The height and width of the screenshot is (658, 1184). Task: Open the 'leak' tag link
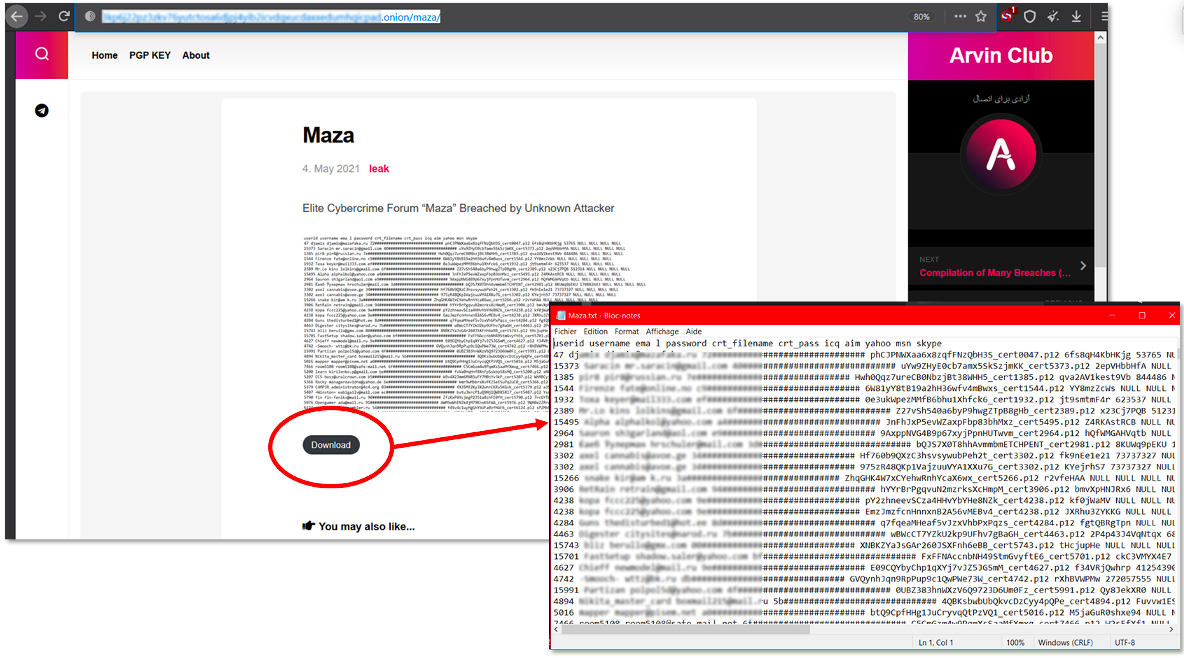(x=379, y=168)
